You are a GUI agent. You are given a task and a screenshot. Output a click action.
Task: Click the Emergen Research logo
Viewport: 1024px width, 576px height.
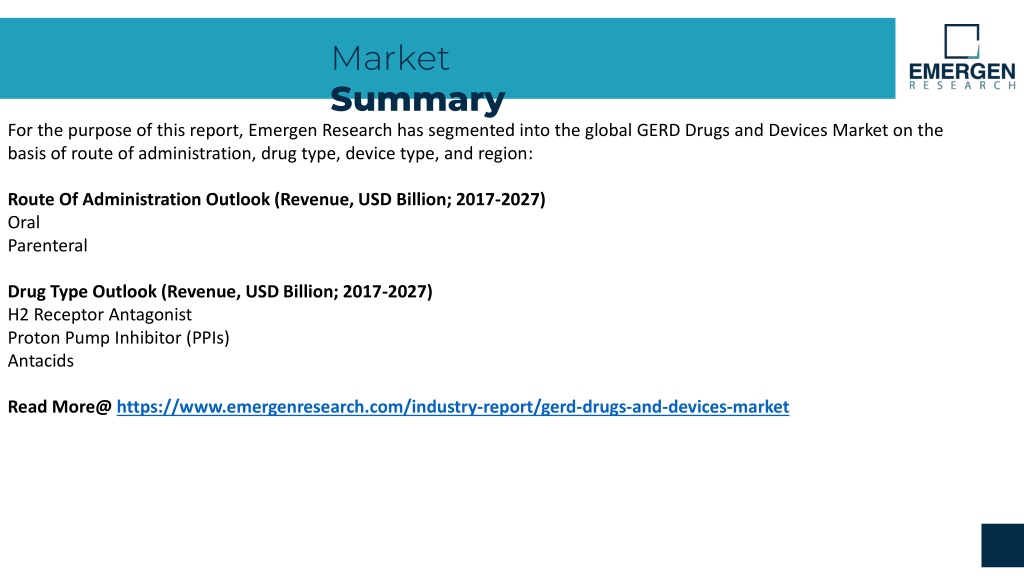962,57
